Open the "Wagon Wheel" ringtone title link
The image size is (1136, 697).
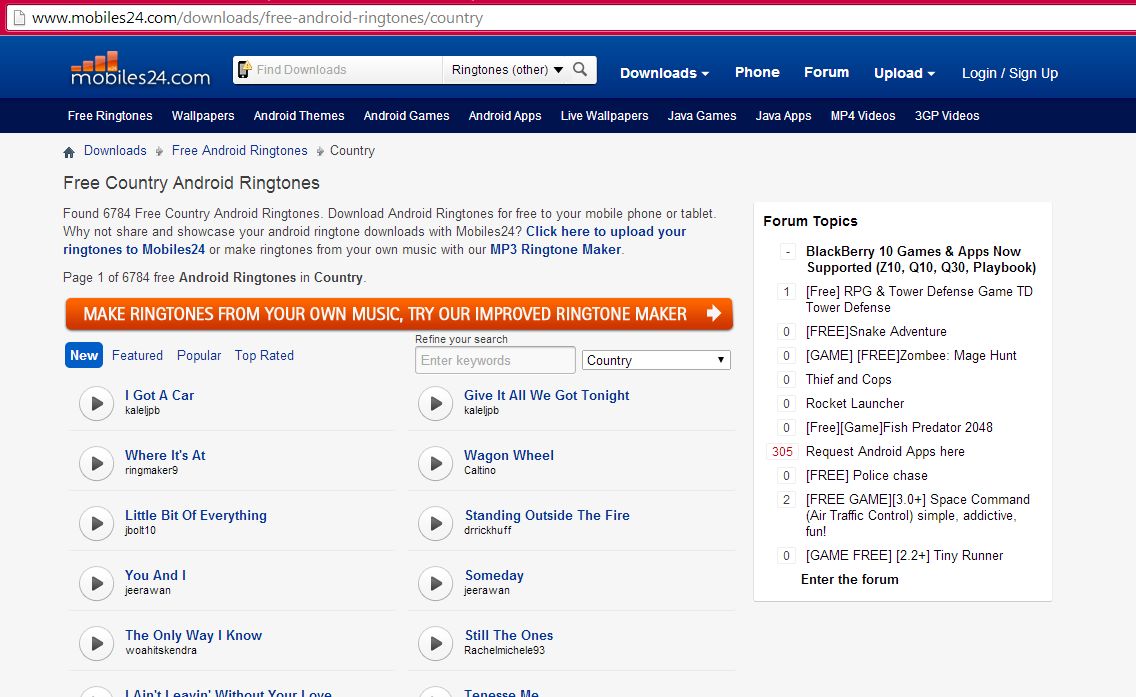tap(509, 456)
